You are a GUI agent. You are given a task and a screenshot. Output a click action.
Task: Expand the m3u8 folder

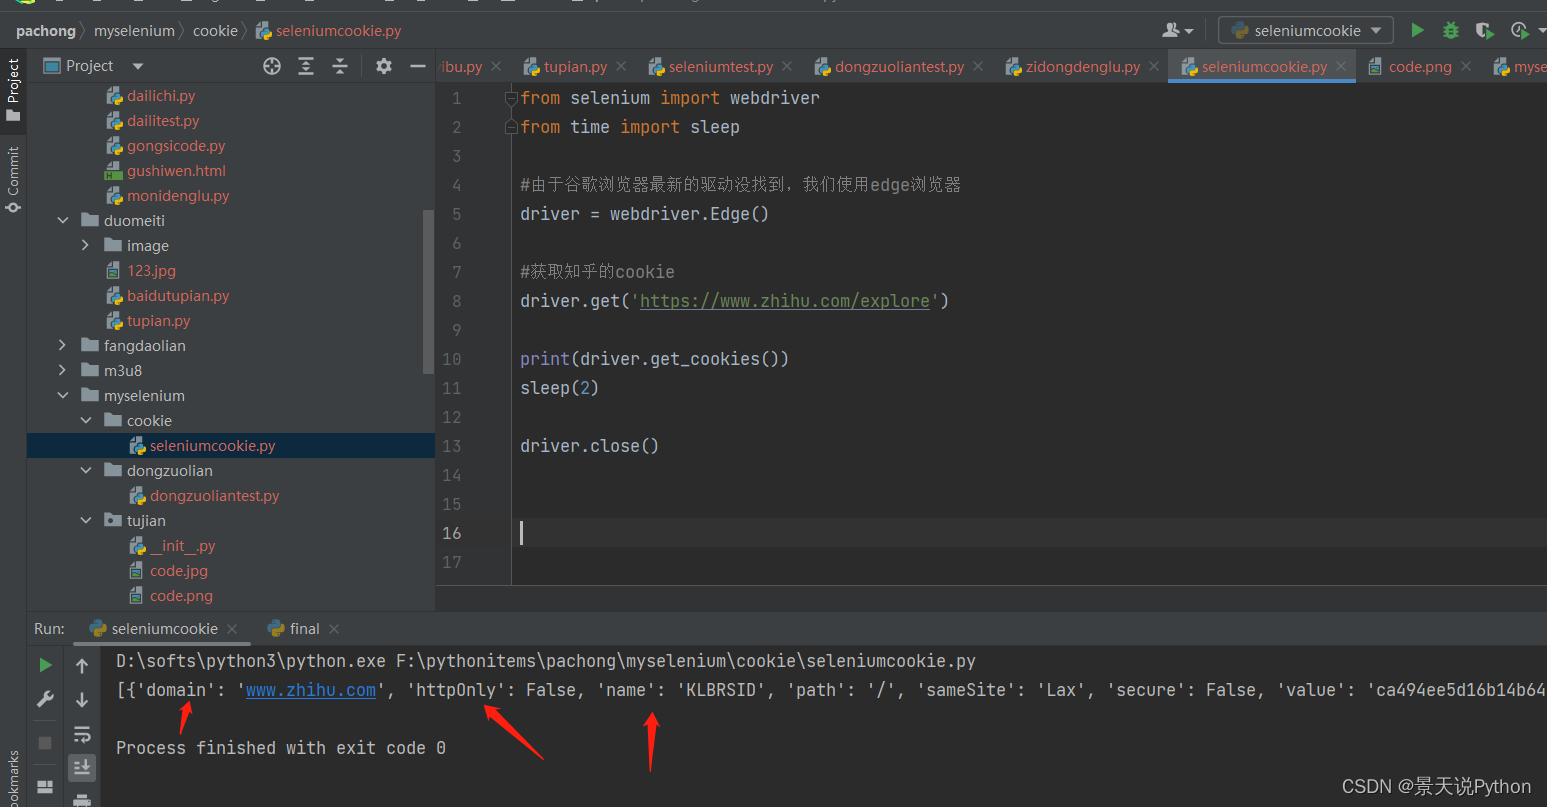63,371
